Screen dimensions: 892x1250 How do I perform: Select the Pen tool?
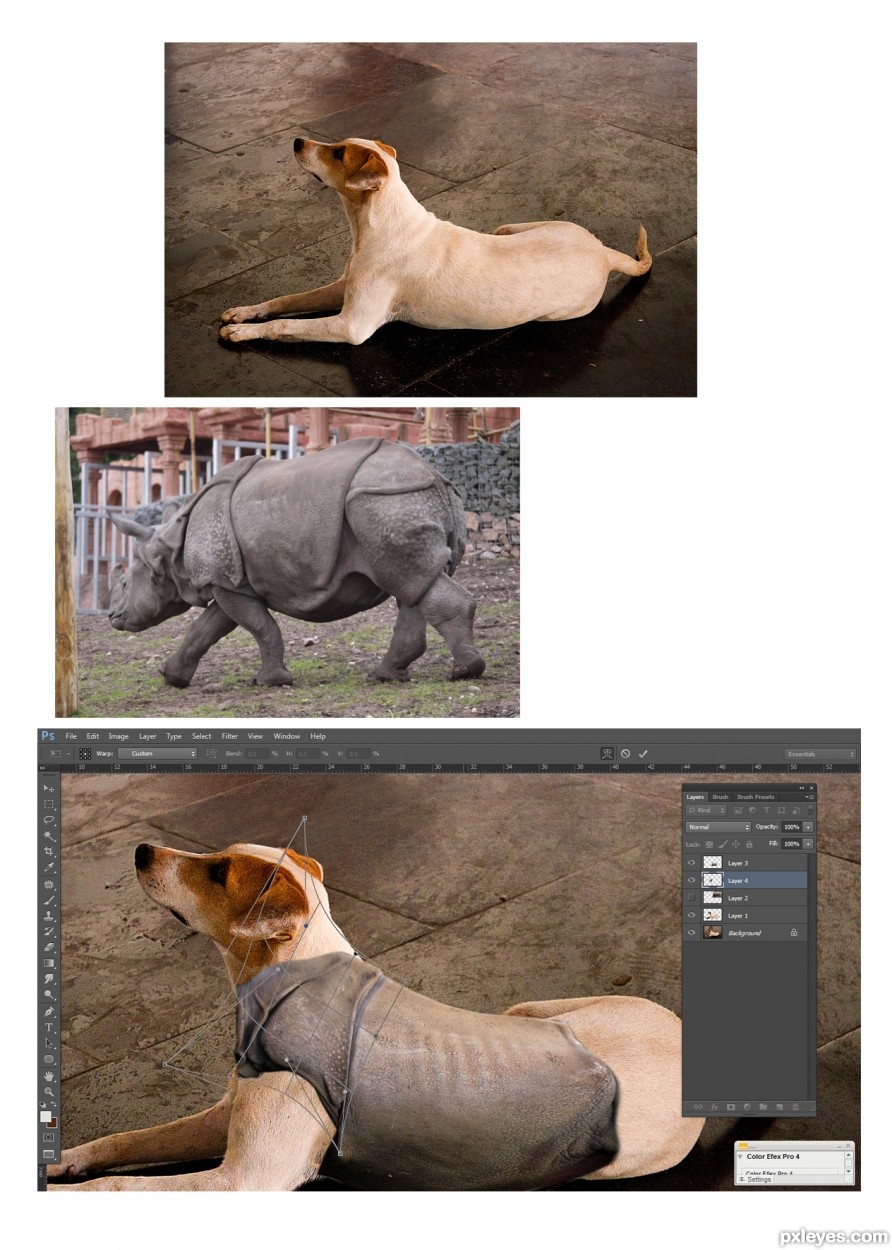tap(49, 1012)
